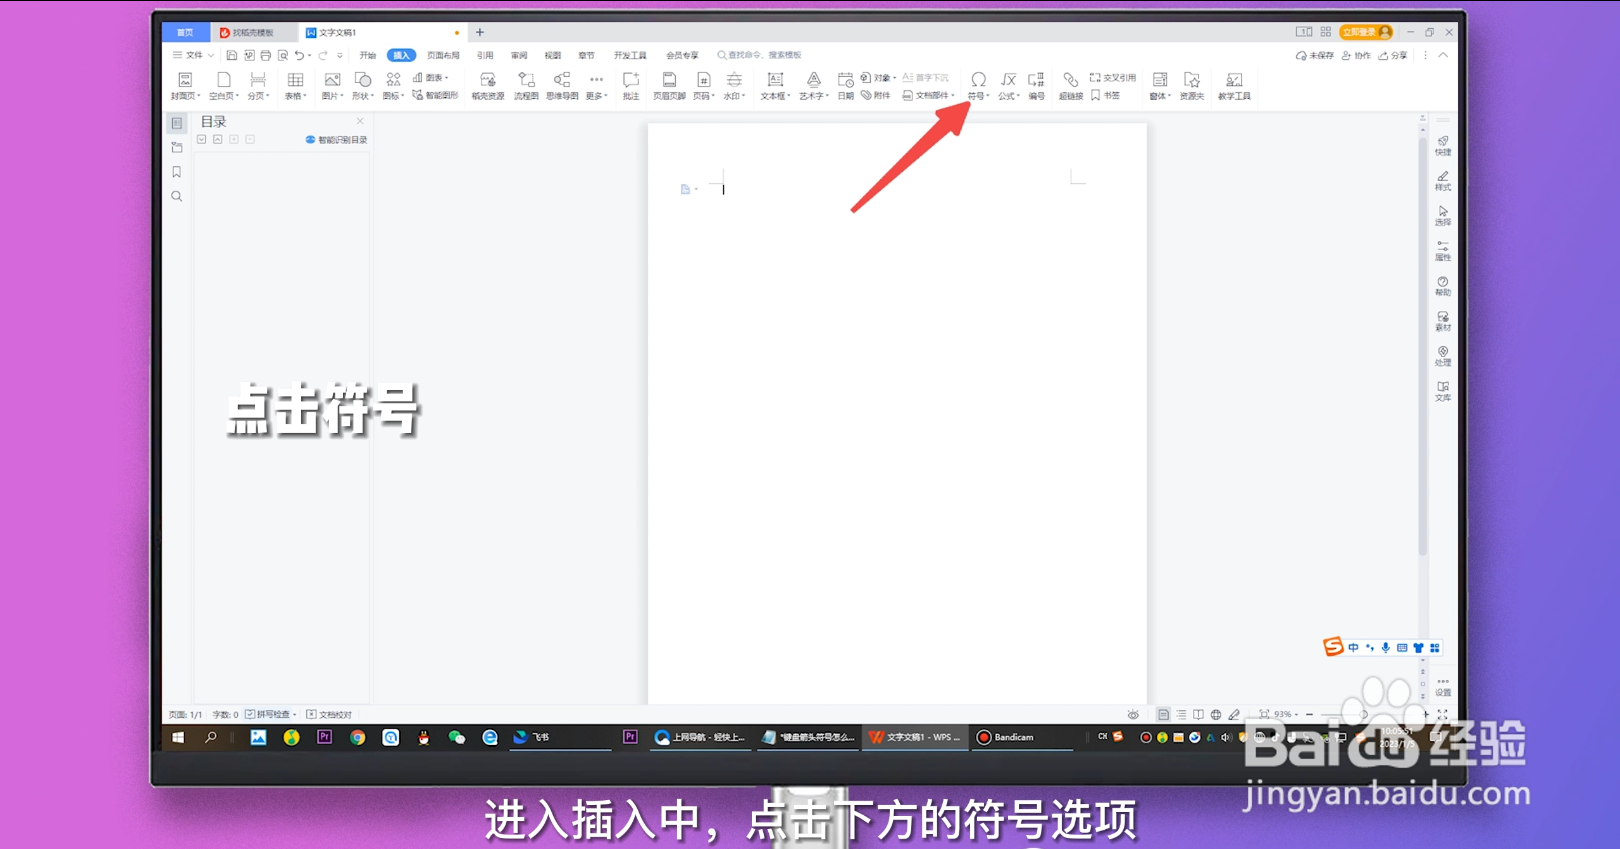Open the 表格 table dropdown

coord(295,85)
